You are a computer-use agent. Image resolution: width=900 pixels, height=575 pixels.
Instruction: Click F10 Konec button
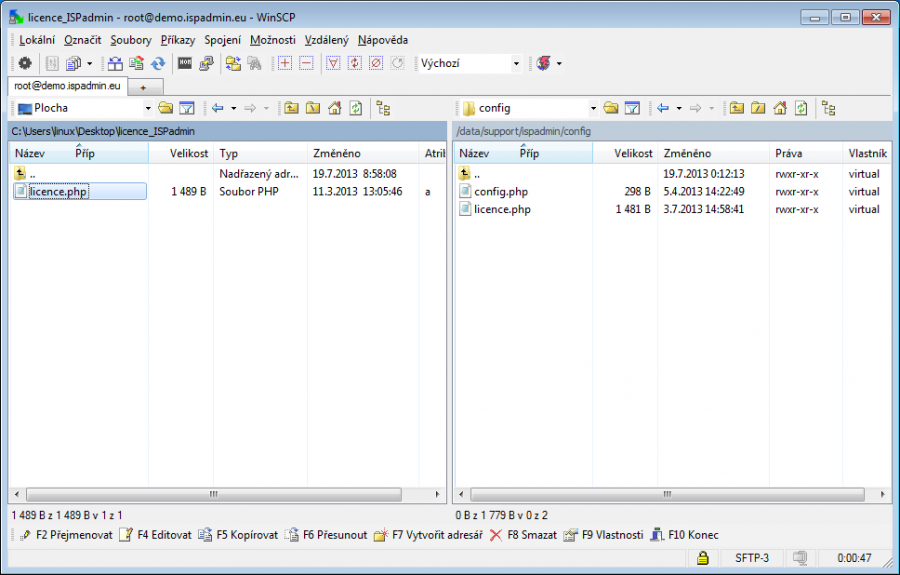pyautogui.click(x=684, y=535)
